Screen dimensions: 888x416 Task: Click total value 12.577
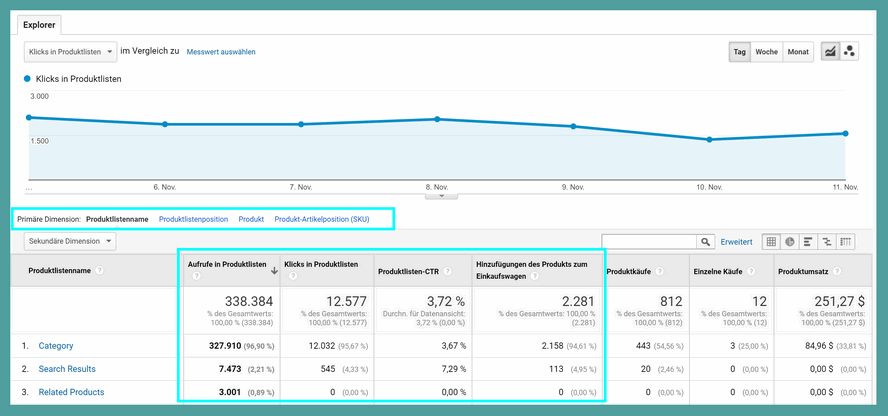346,301
